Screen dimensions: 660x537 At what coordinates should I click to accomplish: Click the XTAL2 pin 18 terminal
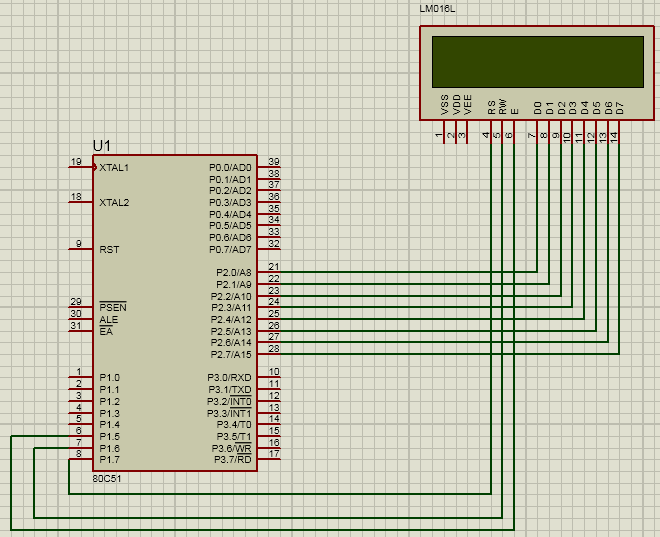(x=80, y=202)
